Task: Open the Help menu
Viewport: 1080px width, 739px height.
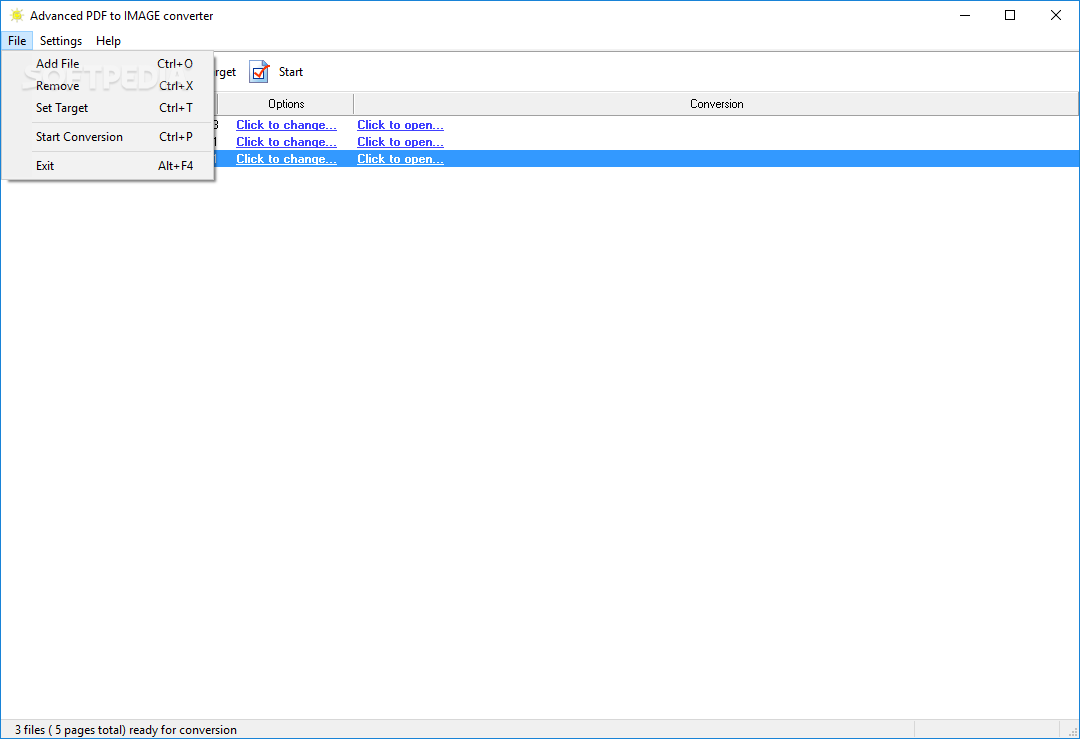Action: pyautogui.click(x=108, y=41)
